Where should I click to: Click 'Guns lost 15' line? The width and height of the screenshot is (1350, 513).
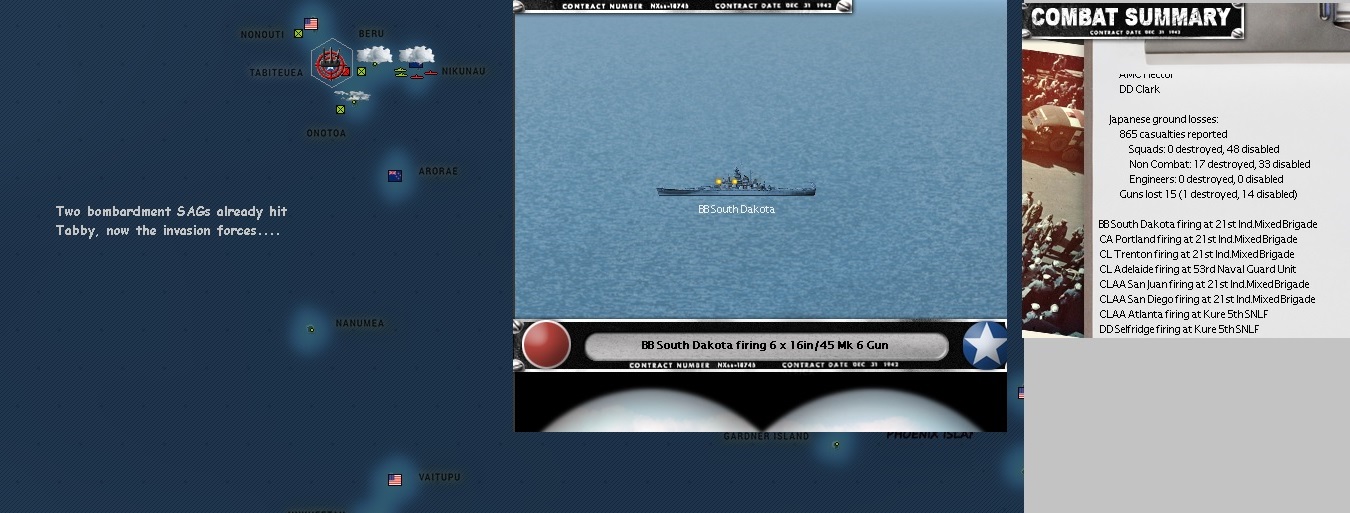(x=1208, y=194)
